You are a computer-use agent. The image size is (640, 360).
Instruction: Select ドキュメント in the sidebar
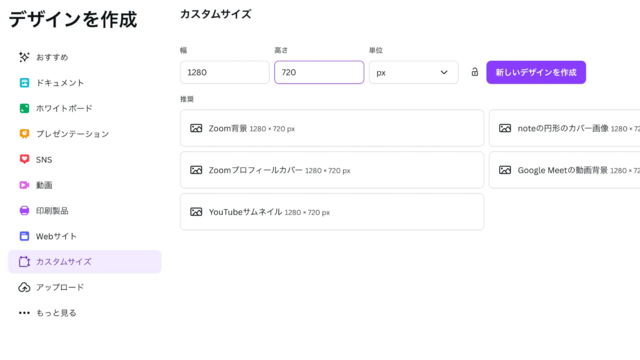tap(84, 83)
